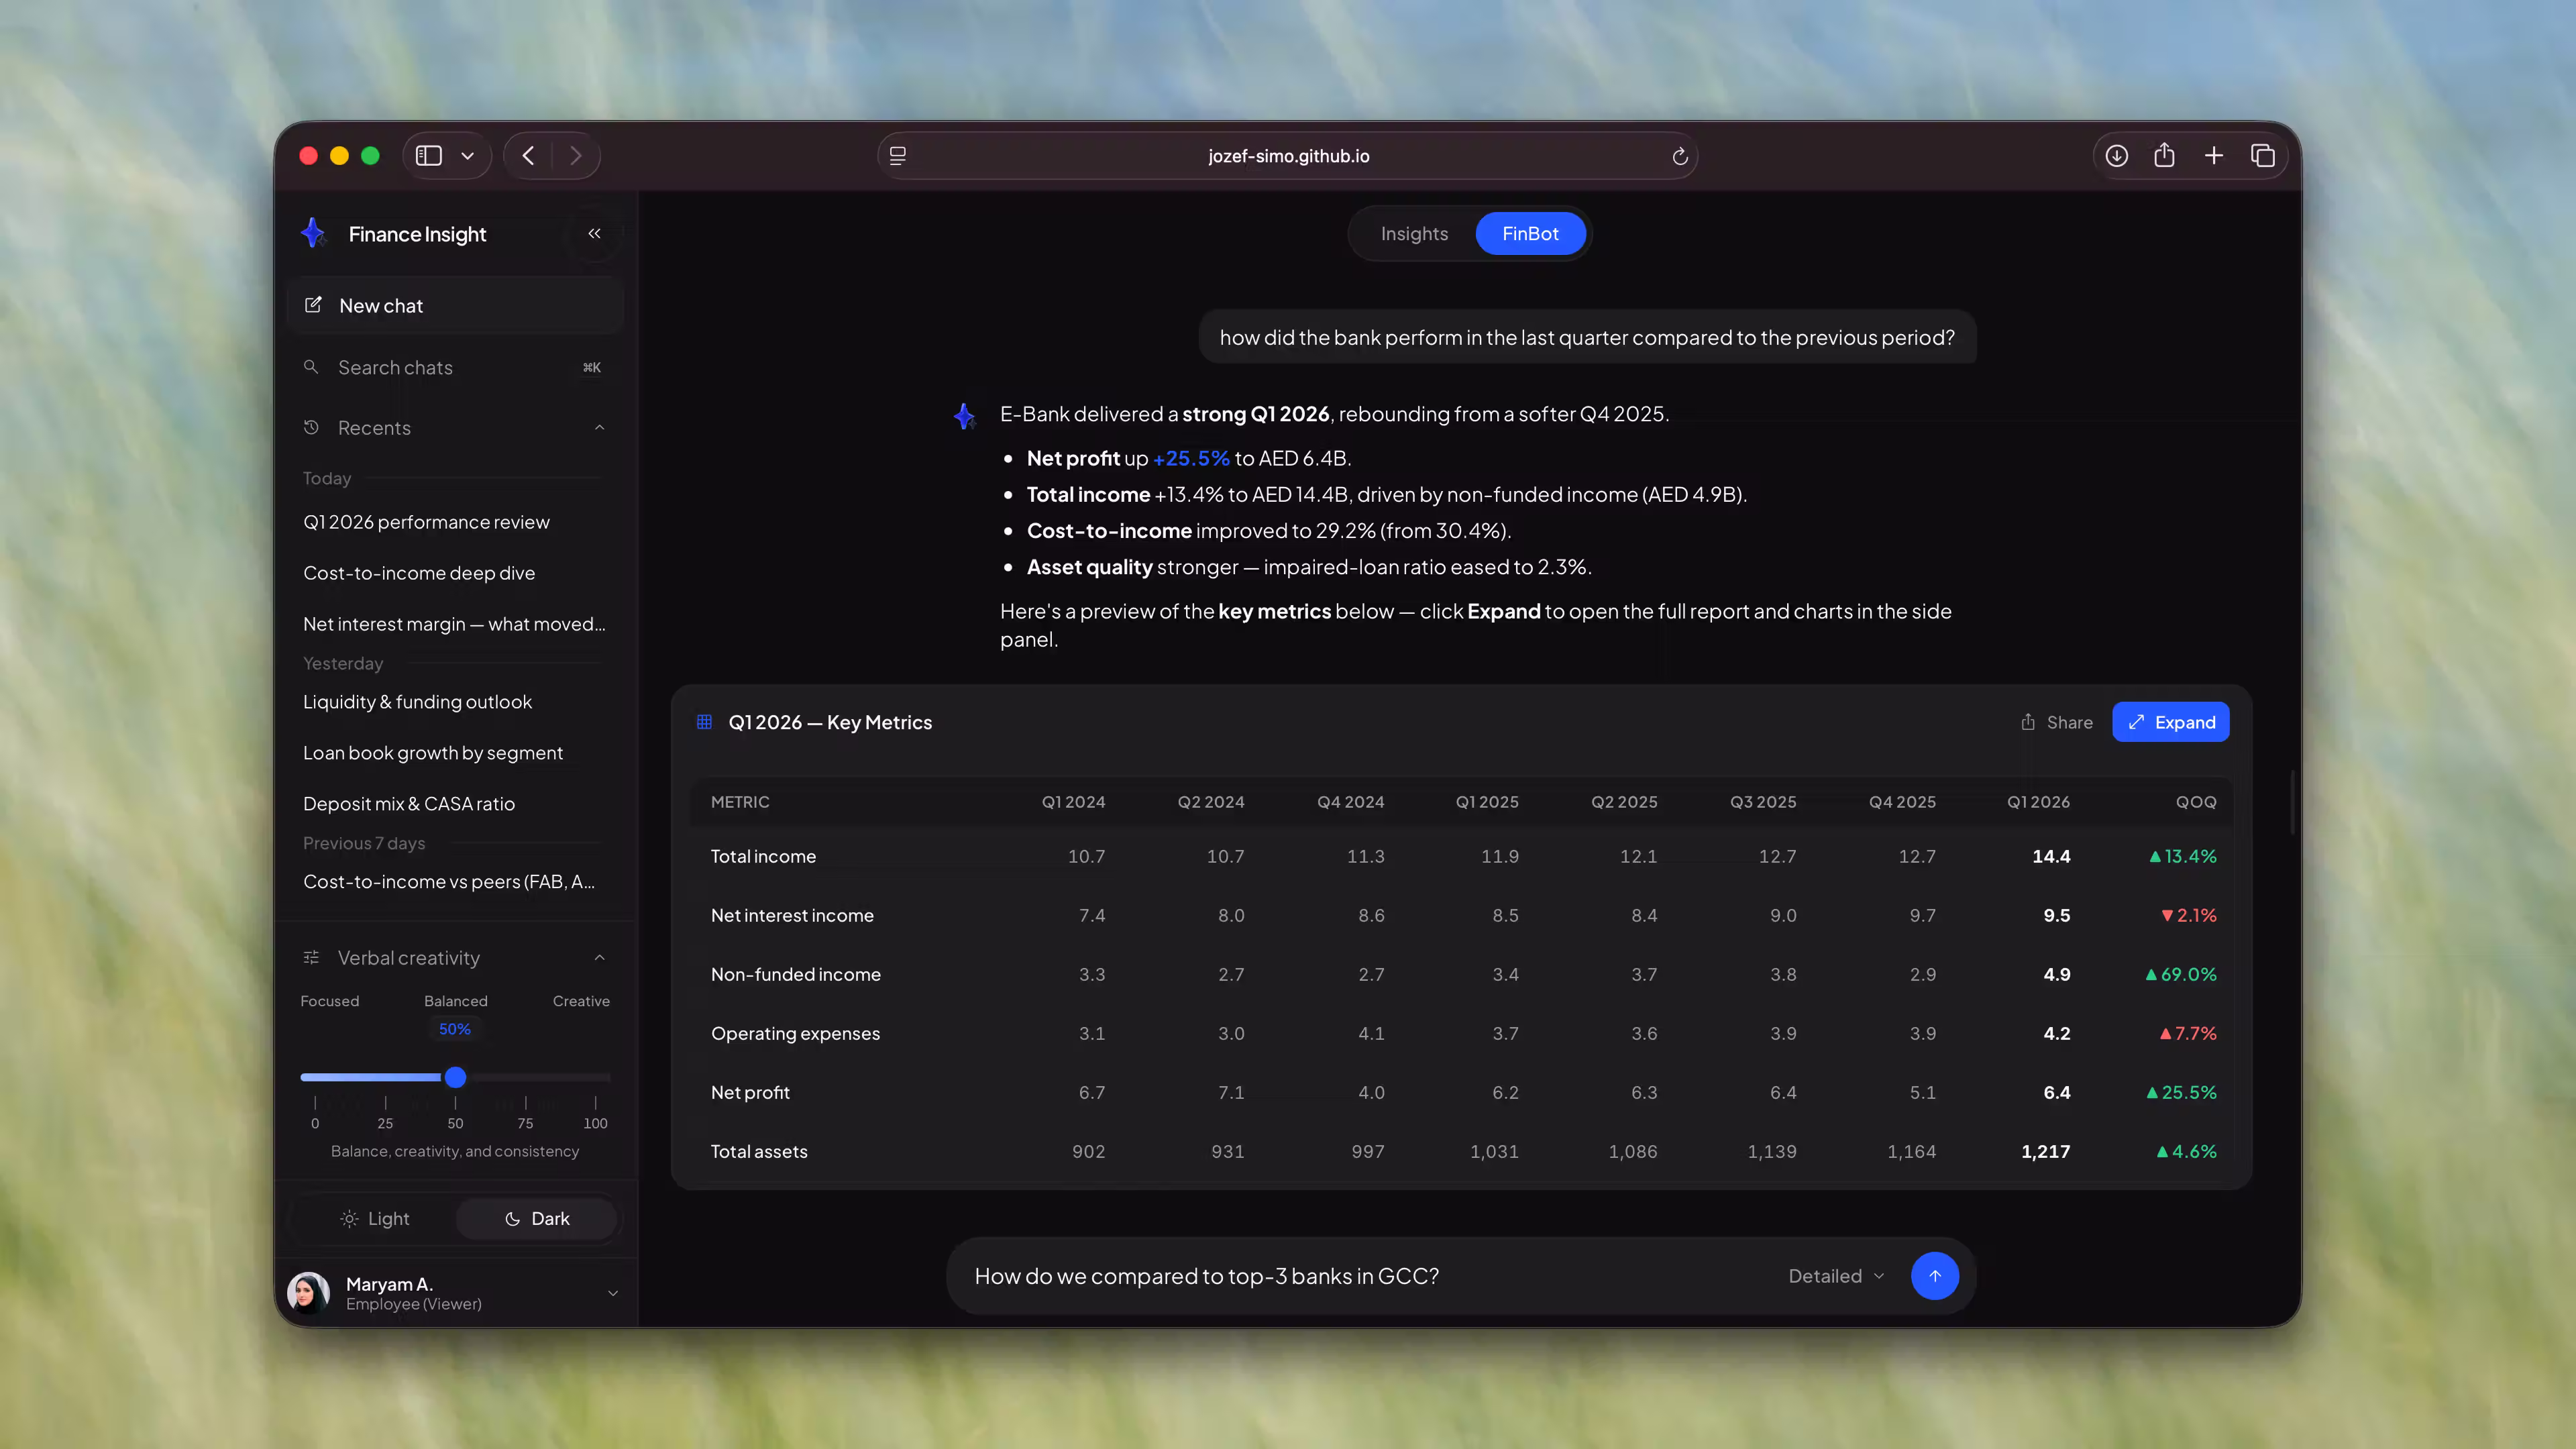
Task: Open Liquidity & funding outlook chat
Action: click(455, 702)
